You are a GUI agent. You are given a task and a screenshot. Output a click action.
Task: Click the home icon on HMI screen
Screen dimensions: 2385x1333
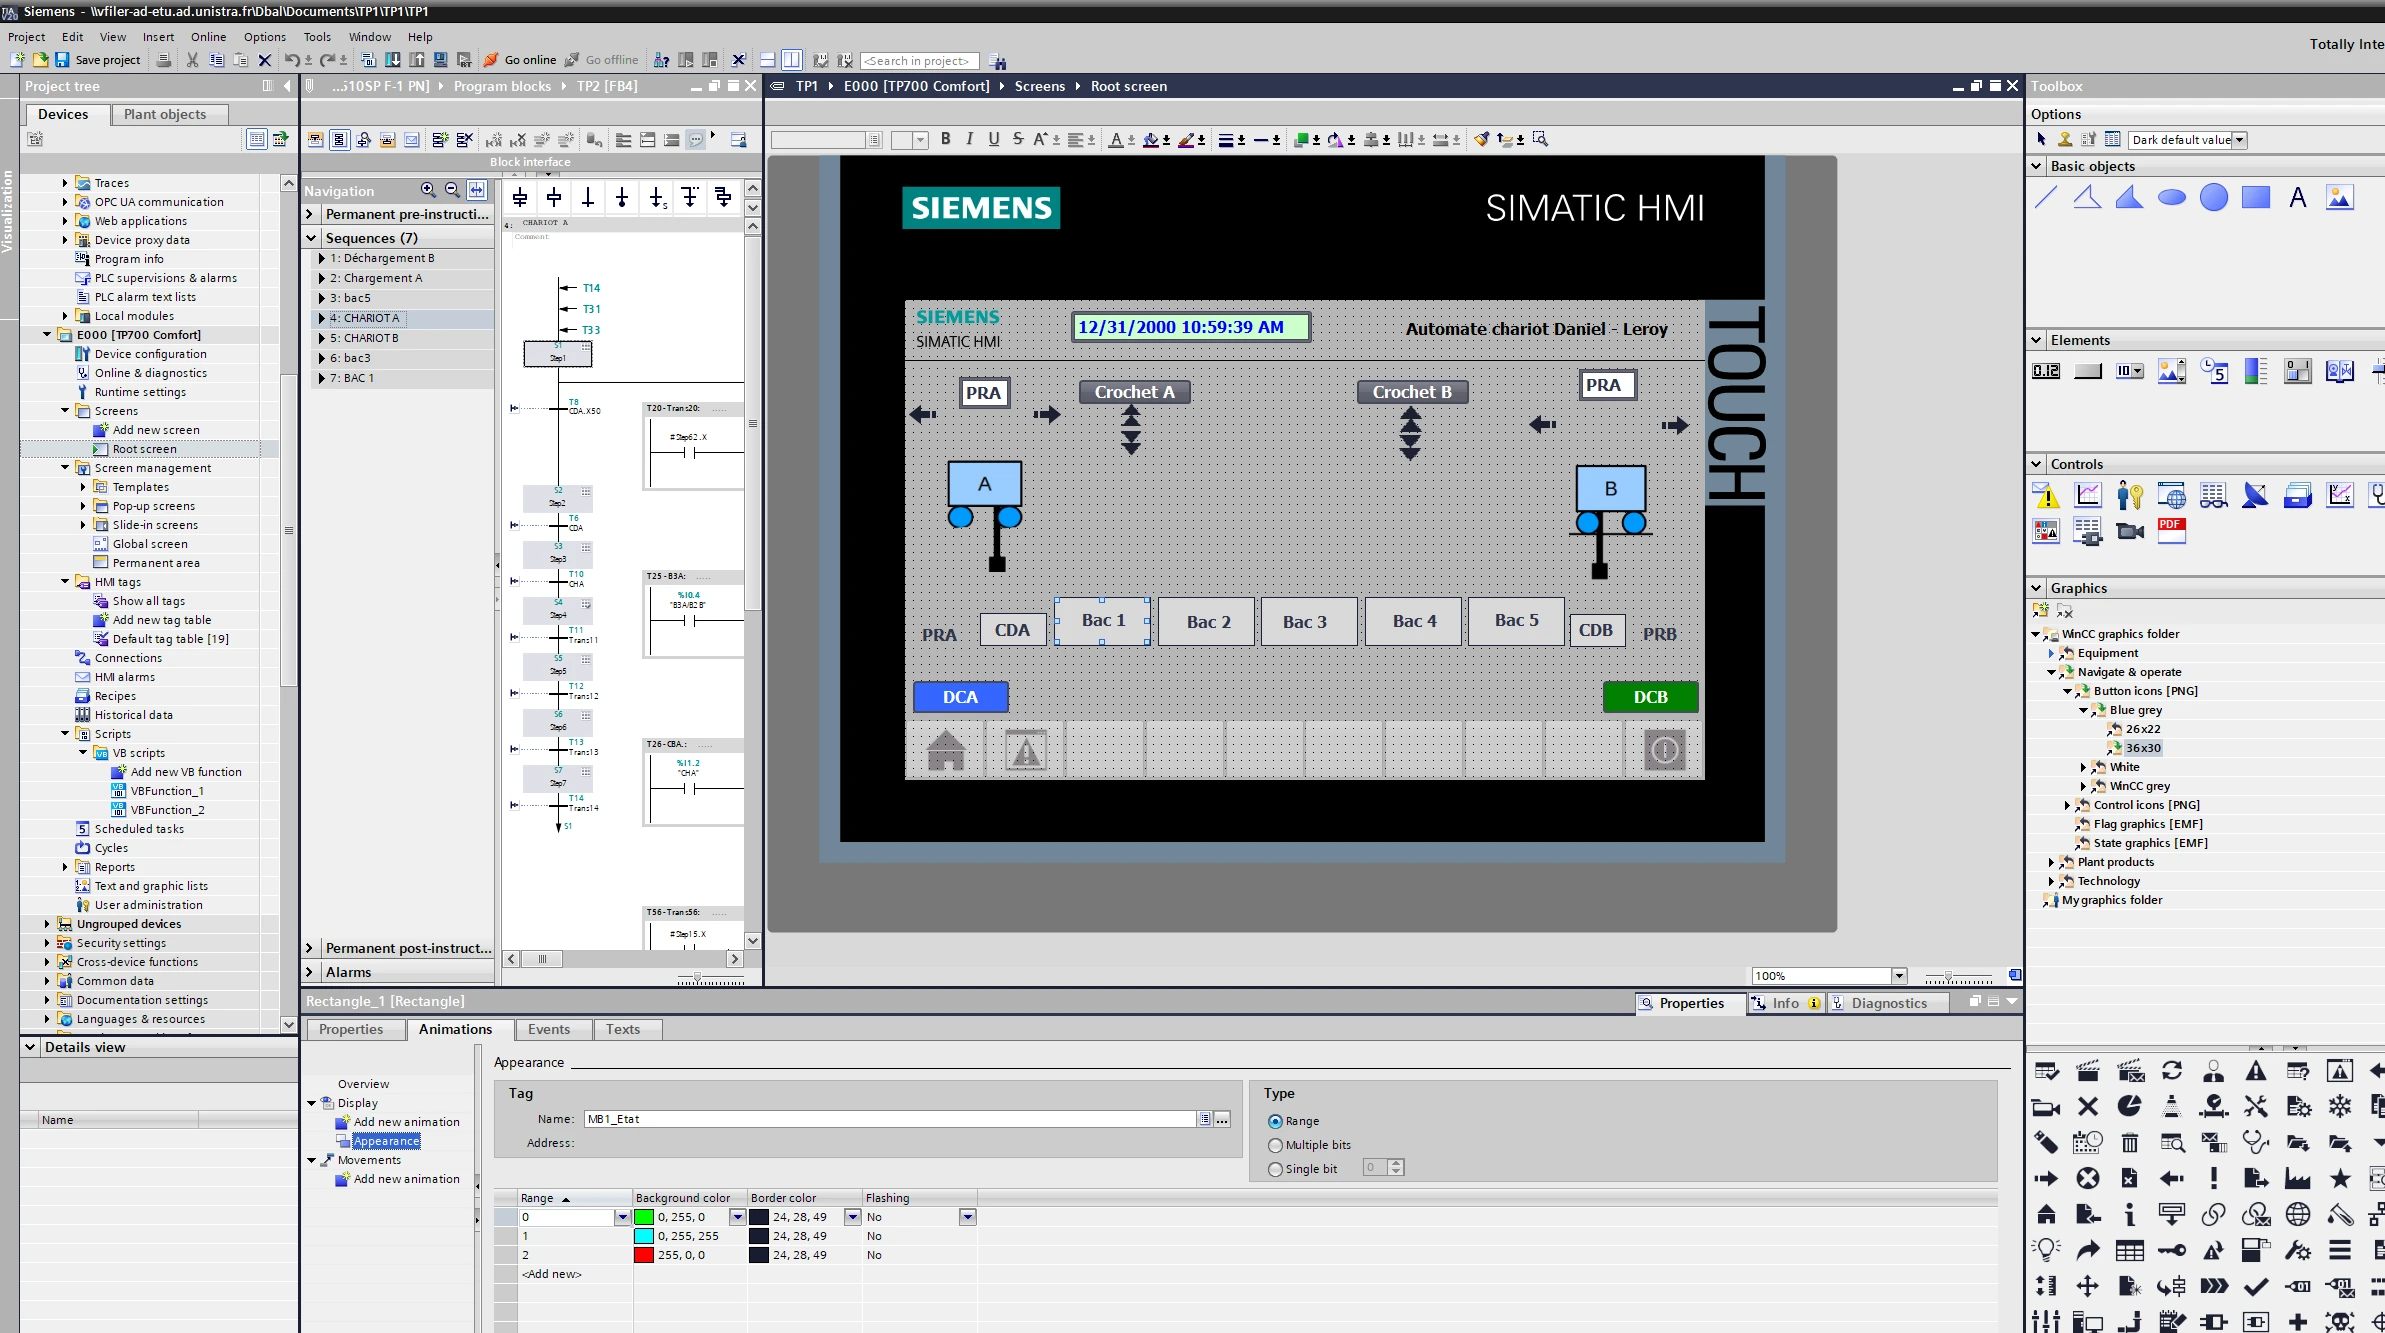tap(946, 750)
